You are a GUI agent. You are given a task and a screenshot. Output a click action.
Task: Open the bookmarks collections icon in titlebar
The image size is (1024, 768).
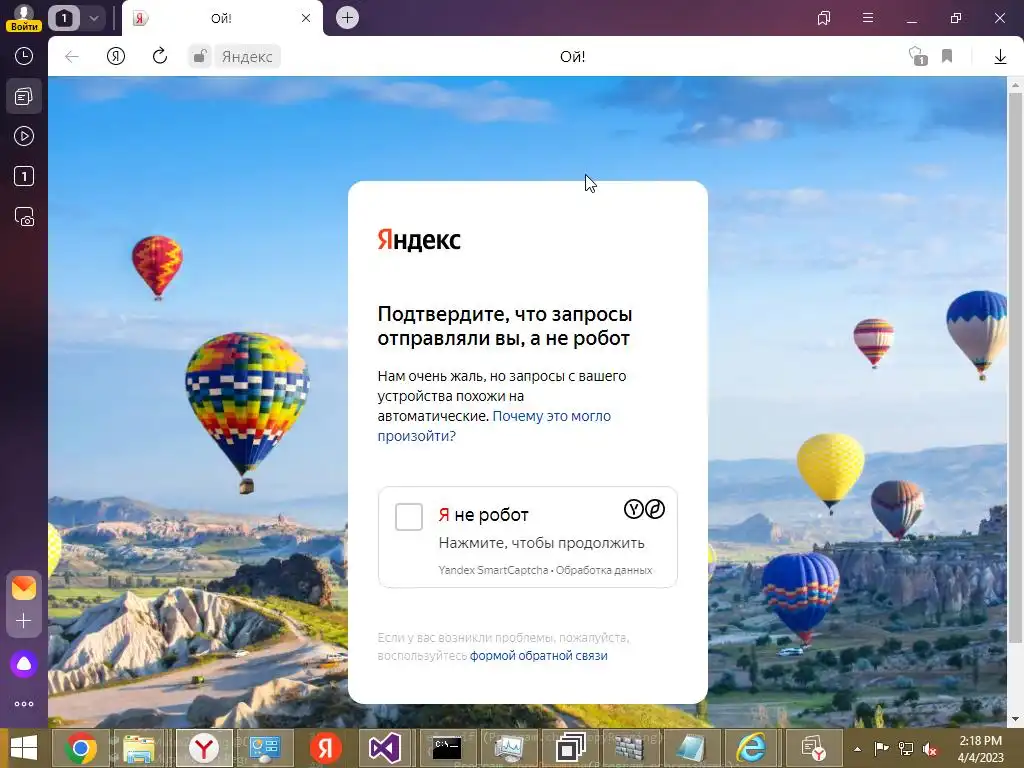824,18
